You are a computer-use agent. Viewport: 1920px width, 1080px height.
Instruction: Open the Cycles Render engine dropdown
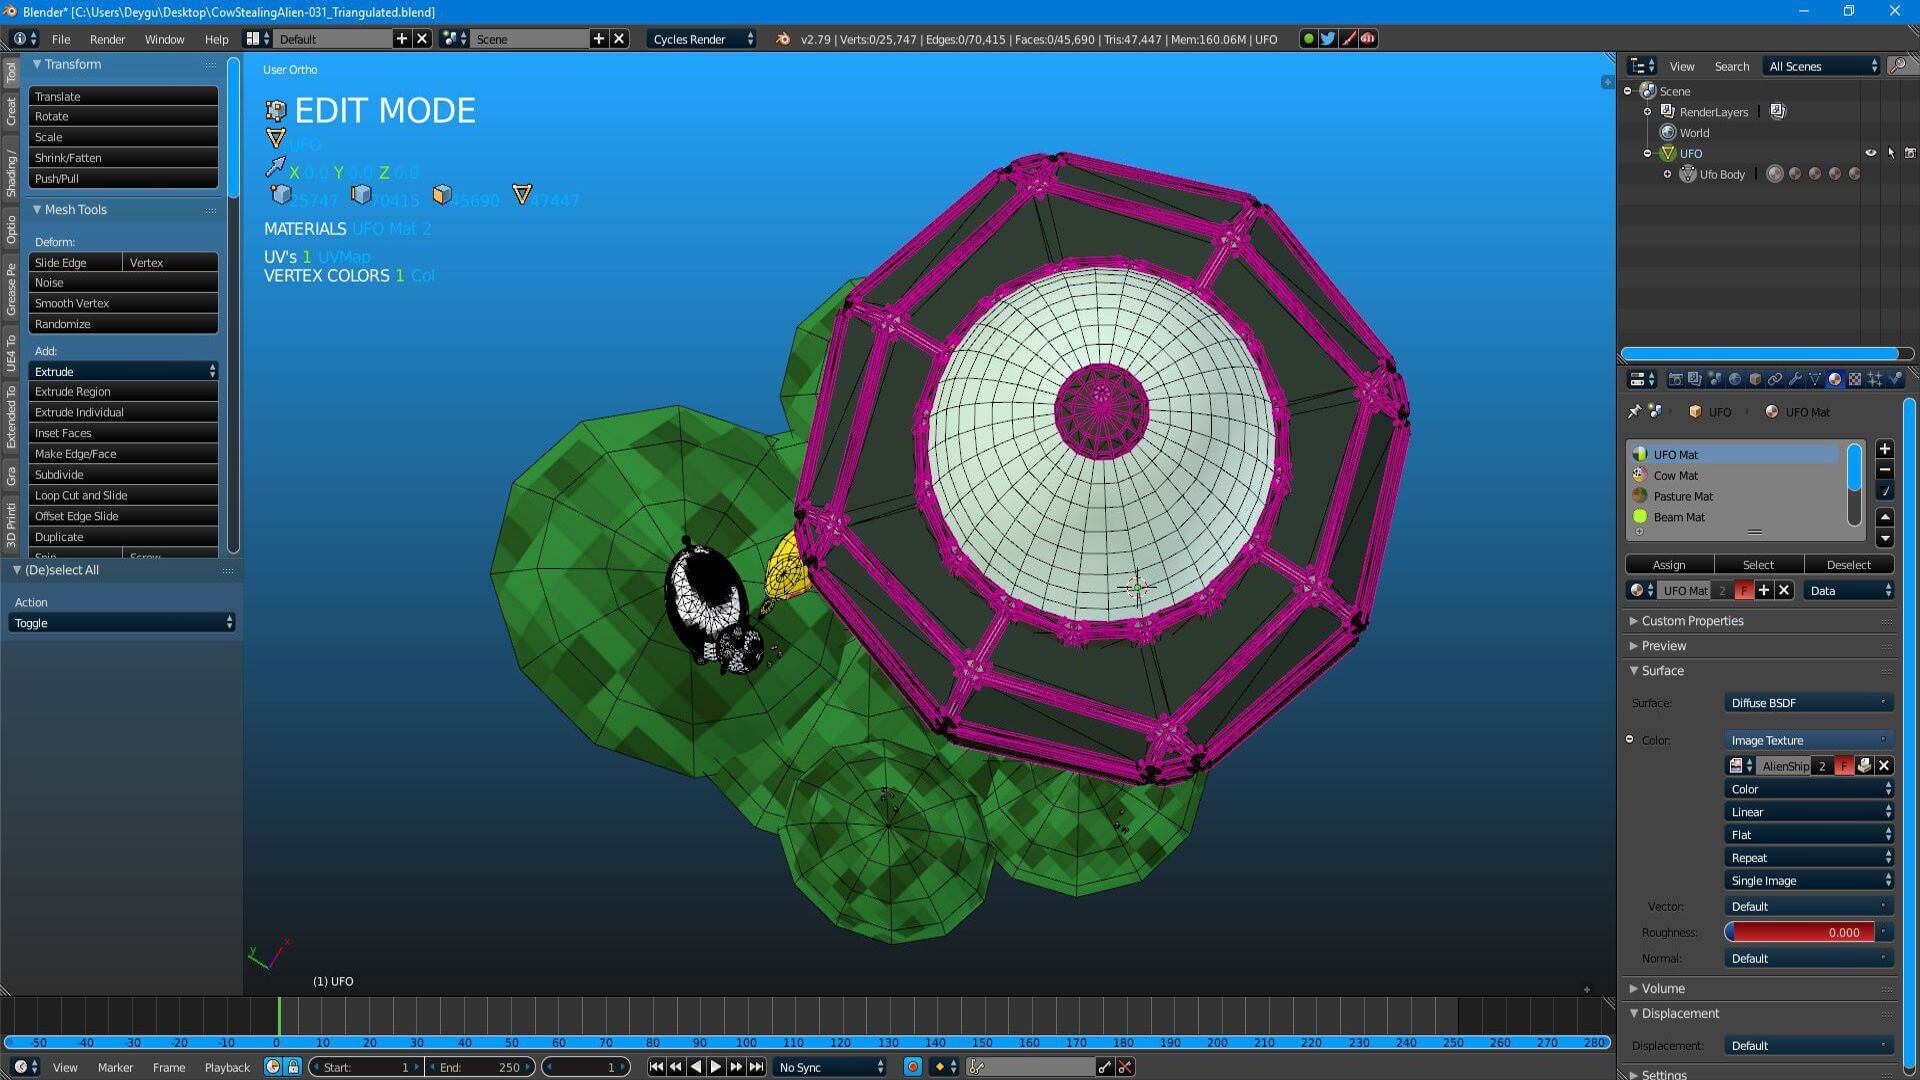click(x=702, y=39)
